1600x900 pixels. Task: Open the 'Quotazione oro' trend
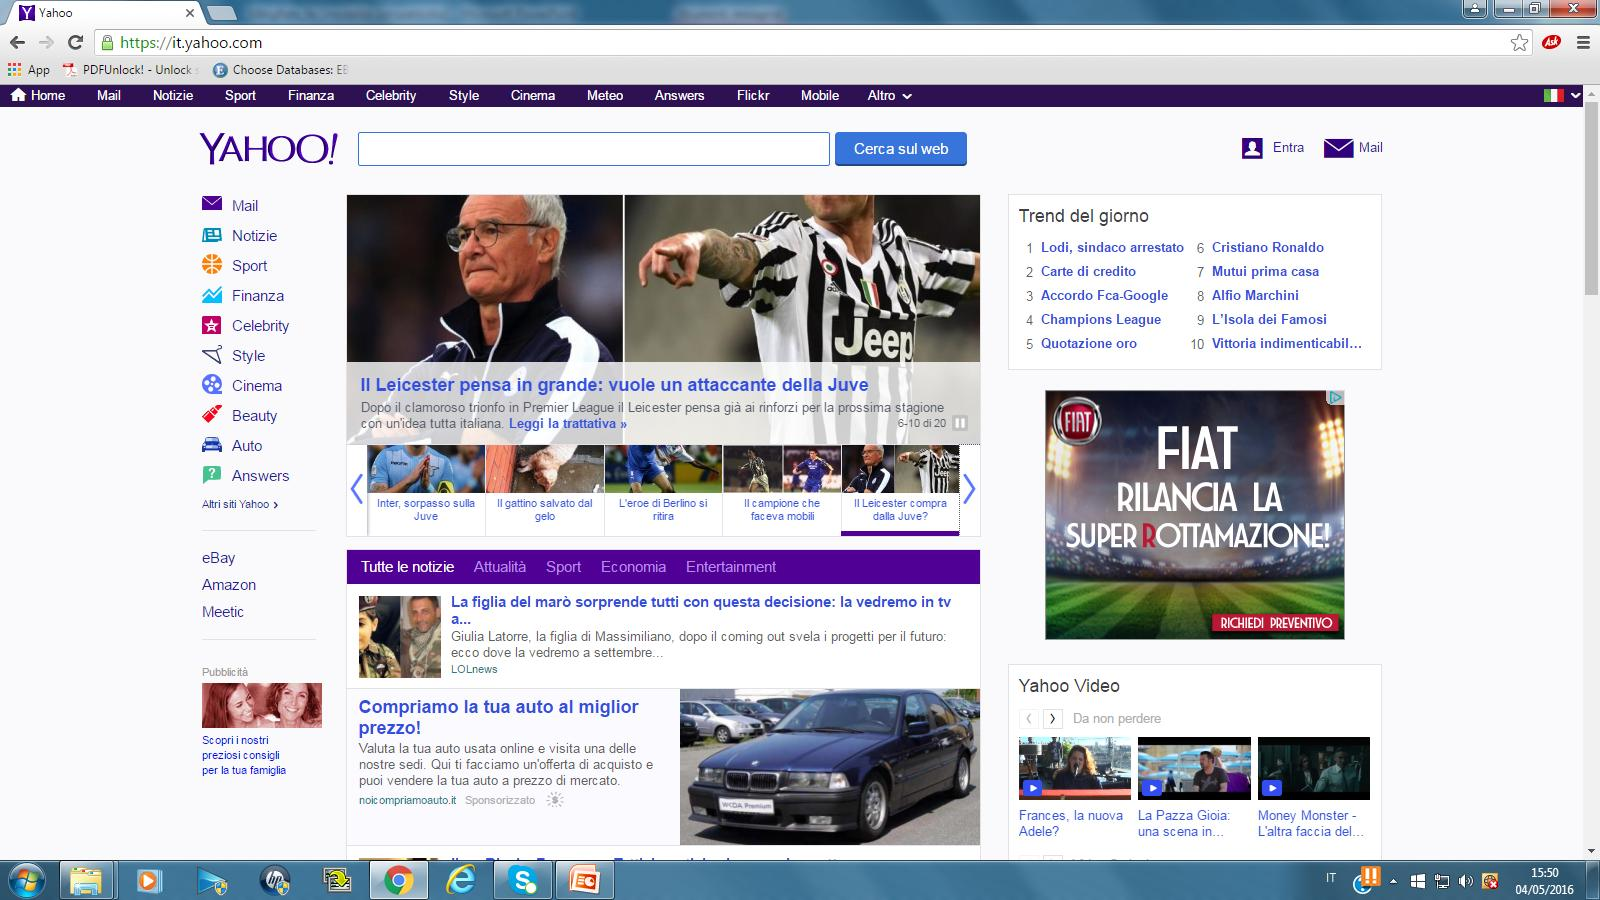(x=1089, y=343)
